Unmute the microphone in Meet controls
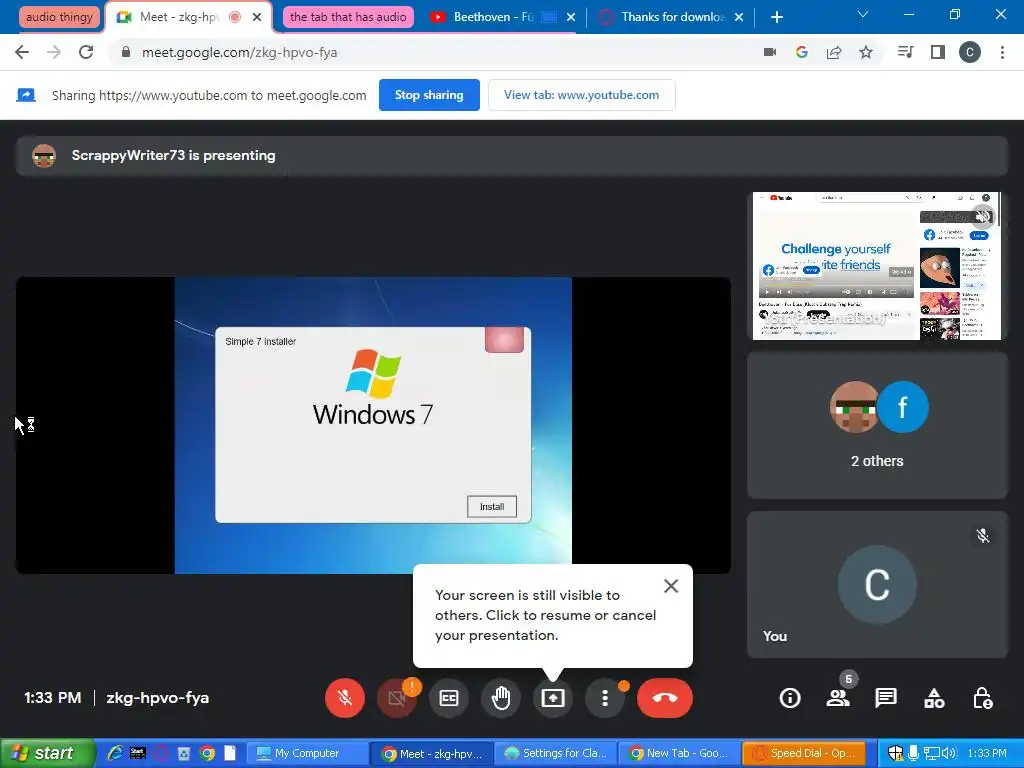1024x768 pixels. [x=345, y=698]
